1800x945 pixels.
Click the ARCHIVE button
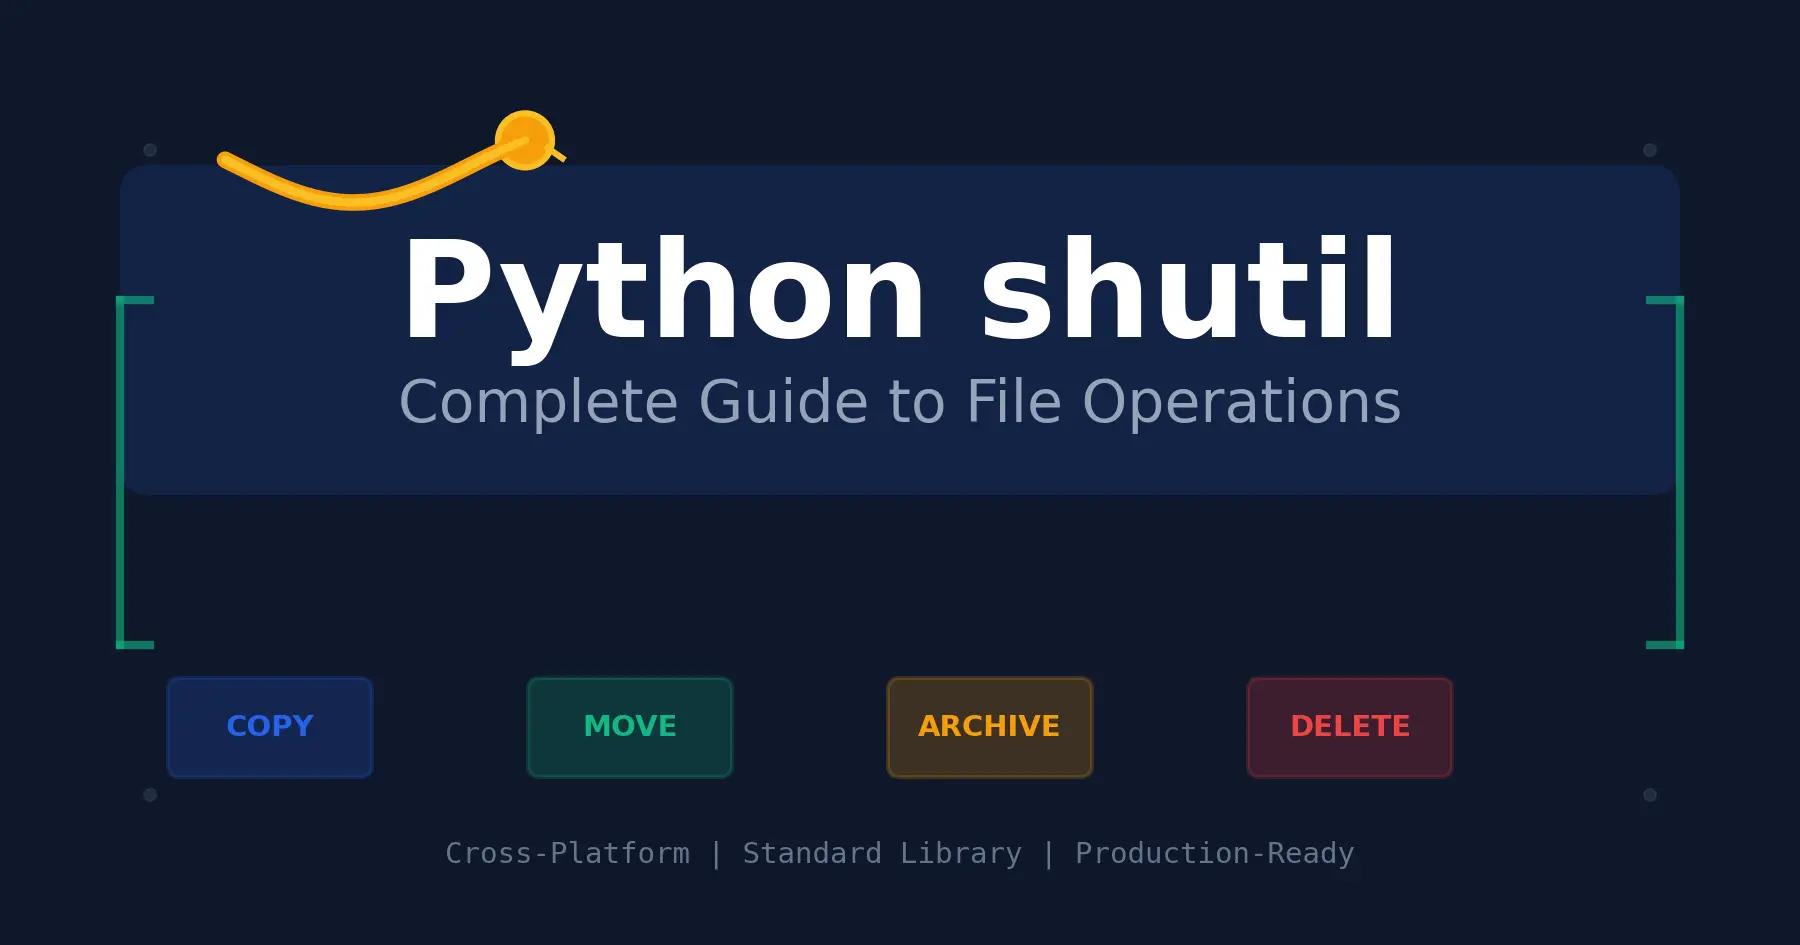click(x=990, y=727)
